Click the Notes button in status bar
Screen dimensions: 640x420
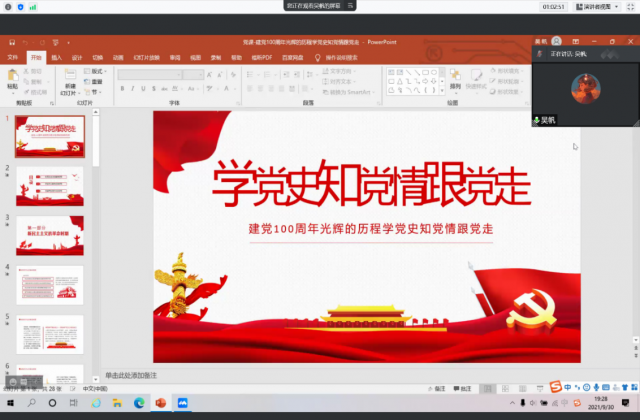pos(437,387)
